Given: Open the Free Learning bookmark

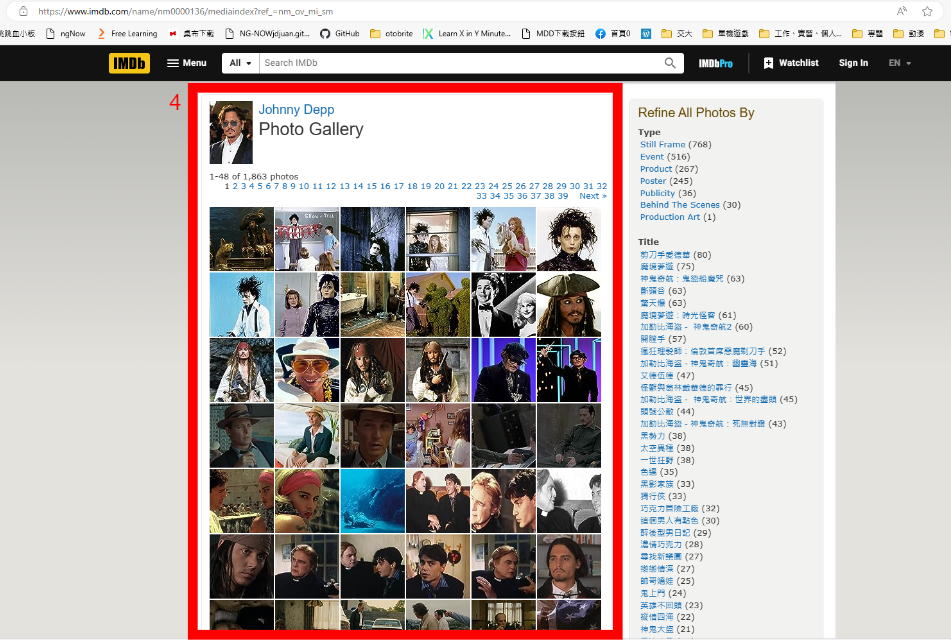Looking at the screenshot, I should pyautogui.click(x=127, y=33).
